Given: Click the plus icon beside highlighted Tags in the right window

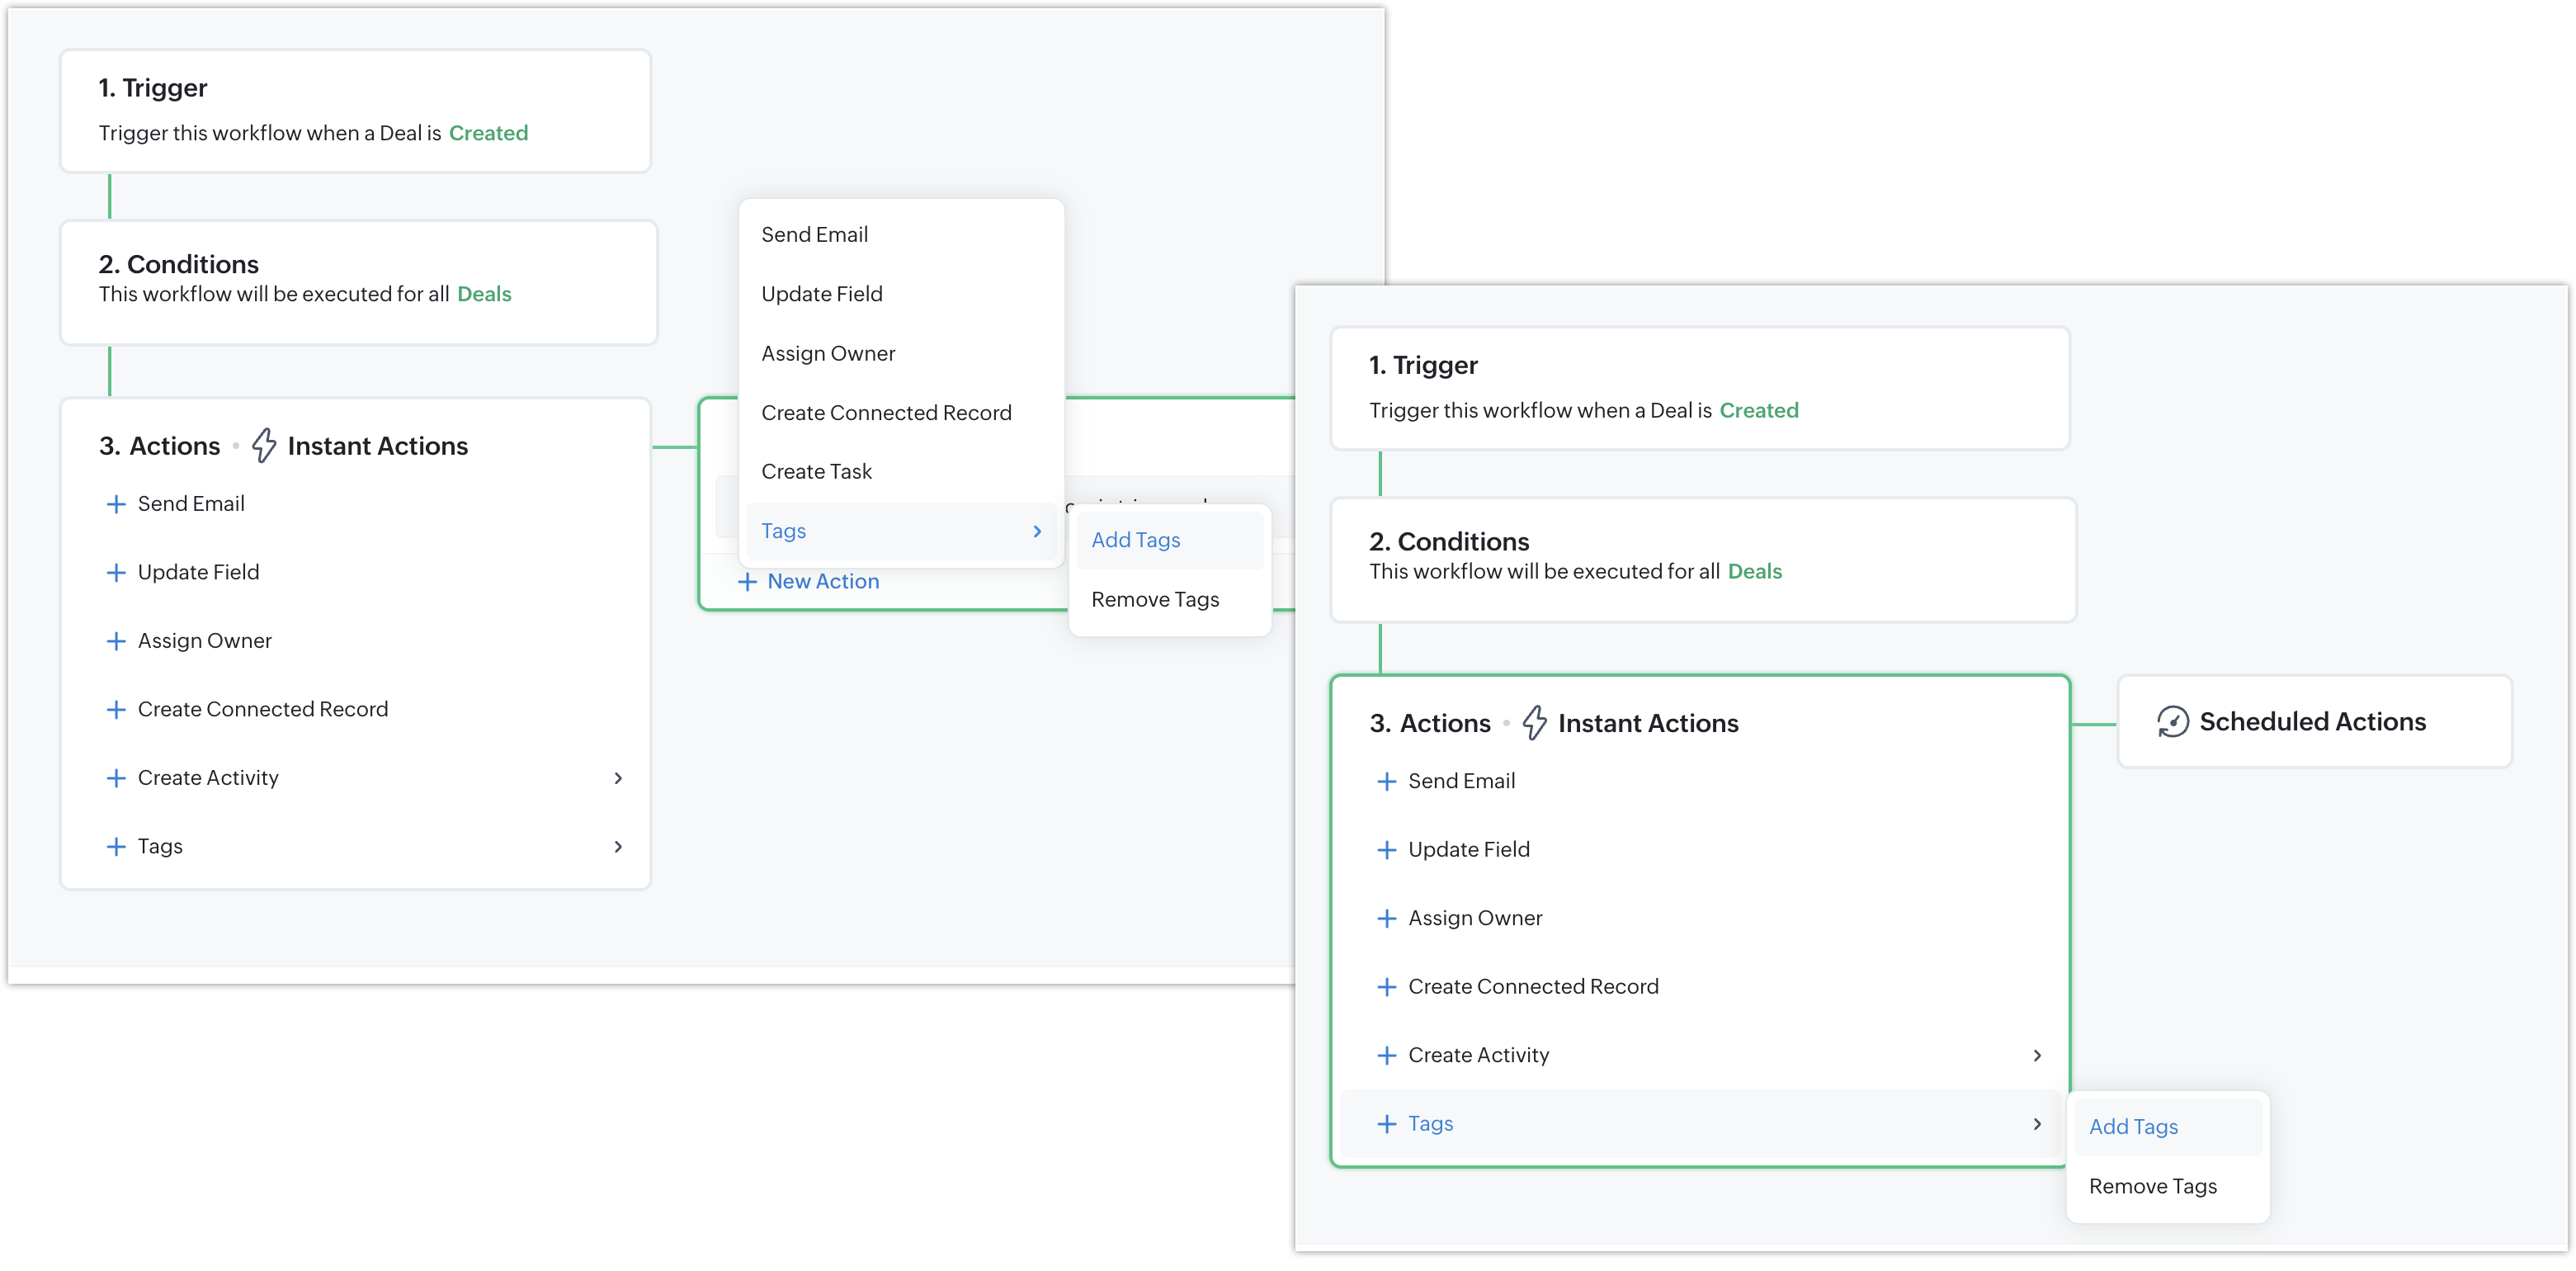Looking at the screenshot, I should point(1386,1124).
